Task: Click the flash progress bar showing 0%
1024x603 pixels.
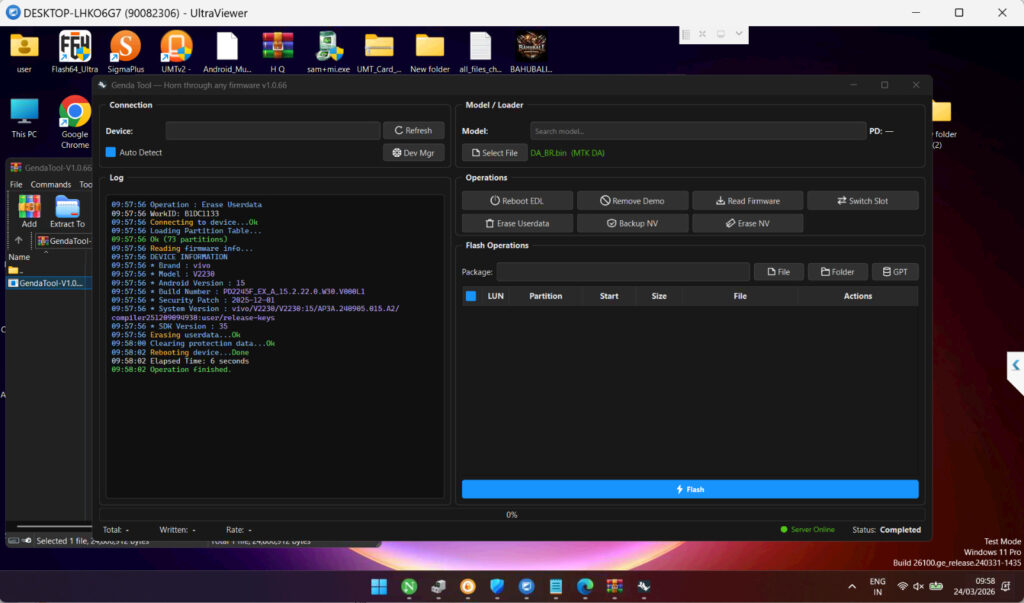Action: [x=511, y=514]
